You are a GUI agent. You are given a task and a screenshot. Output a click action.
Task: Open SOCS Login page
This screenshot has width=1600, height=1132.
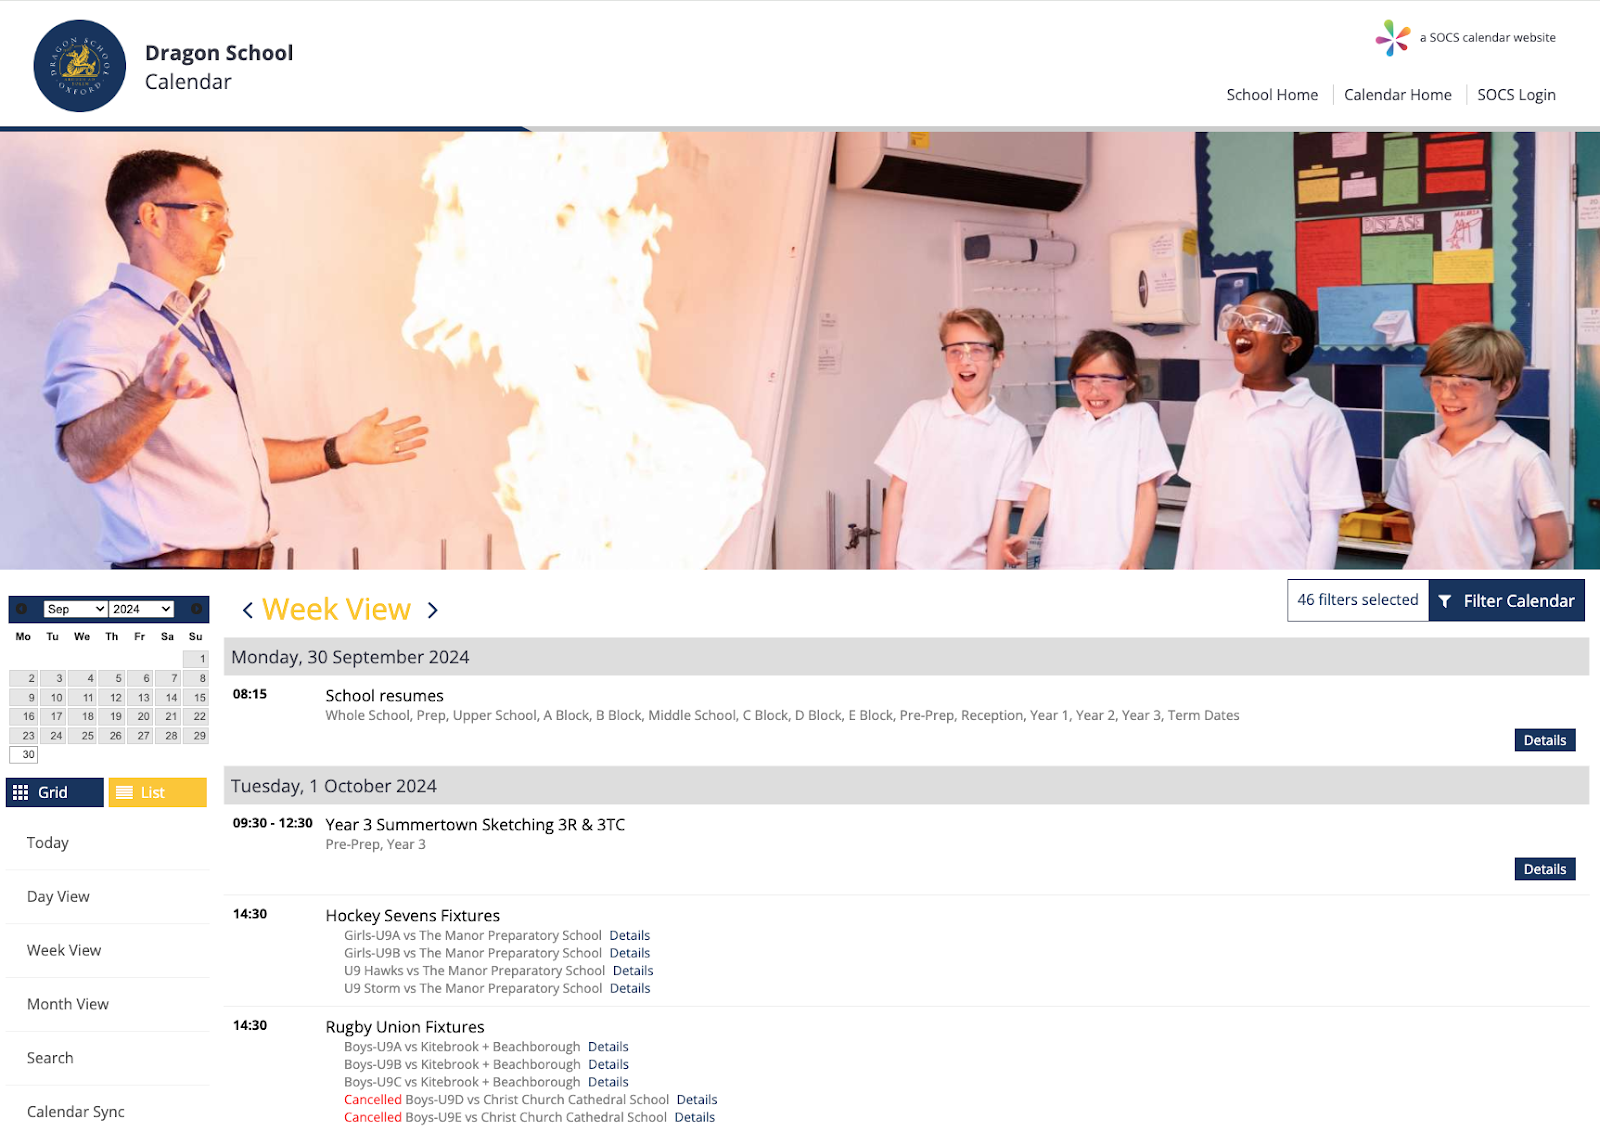click(1516, 95)
